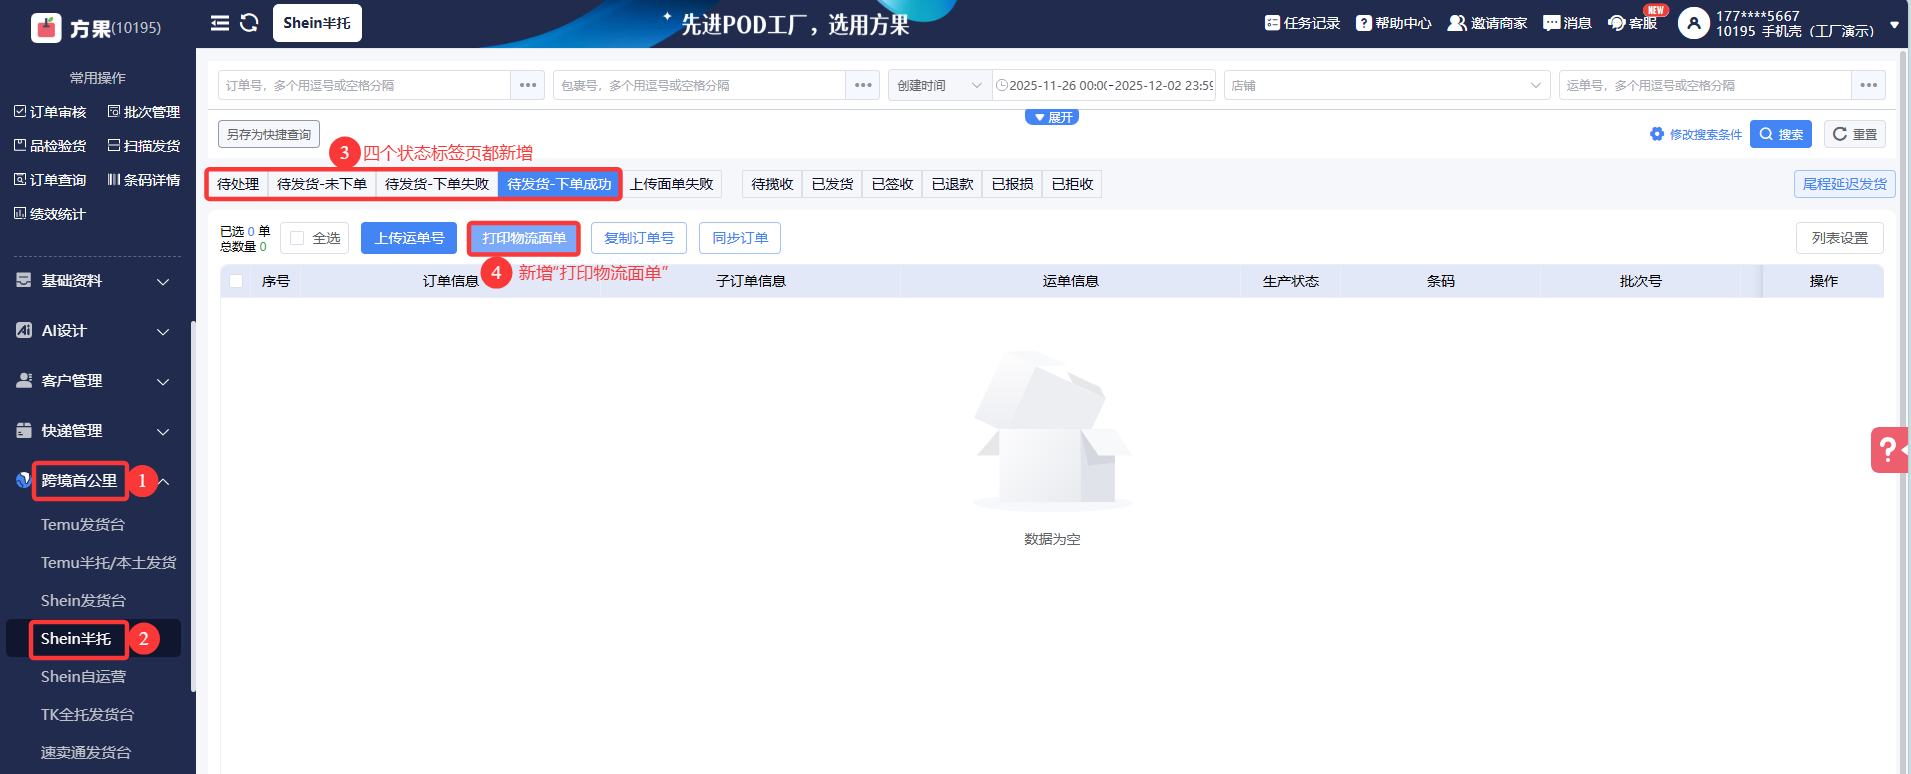Expand the 基础资料 menu
1911x774 pixels.
click(93, 281)
